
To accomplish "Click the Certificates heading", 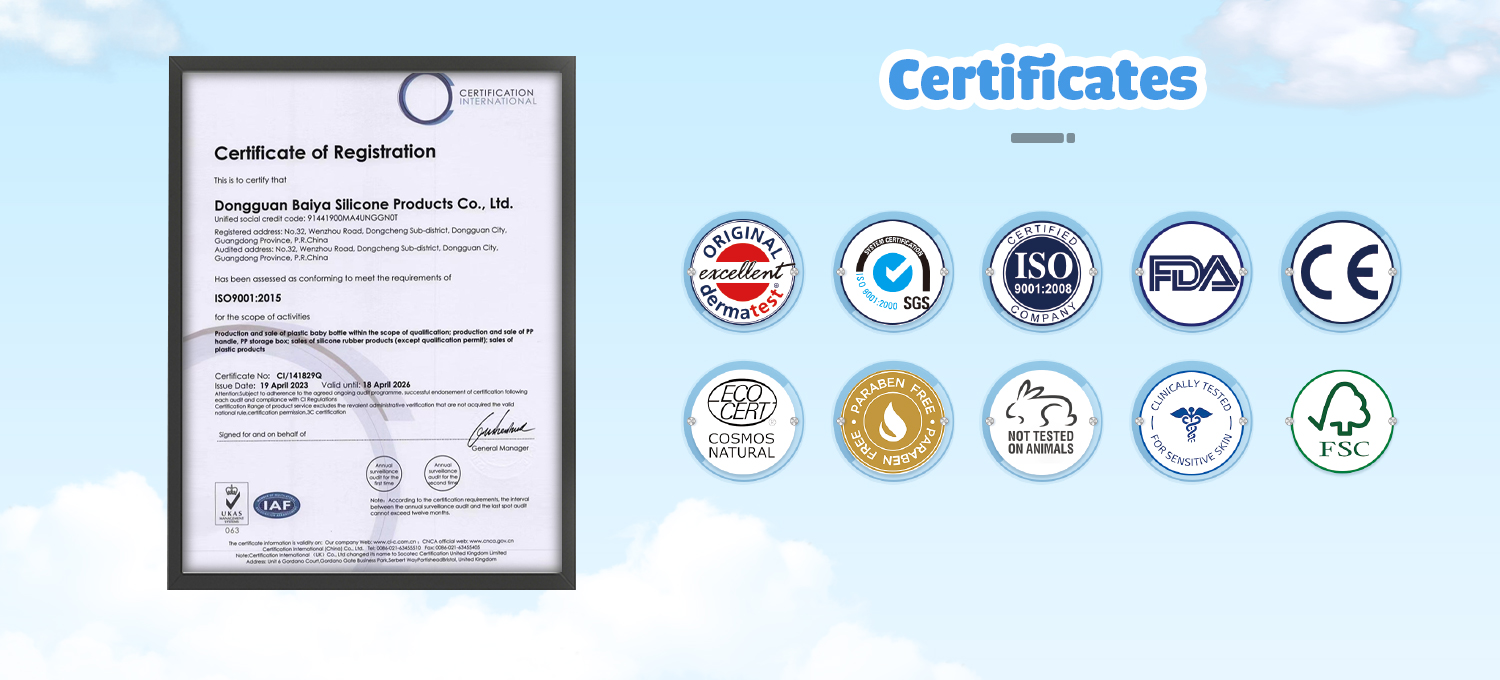I will pos(1043,79).
